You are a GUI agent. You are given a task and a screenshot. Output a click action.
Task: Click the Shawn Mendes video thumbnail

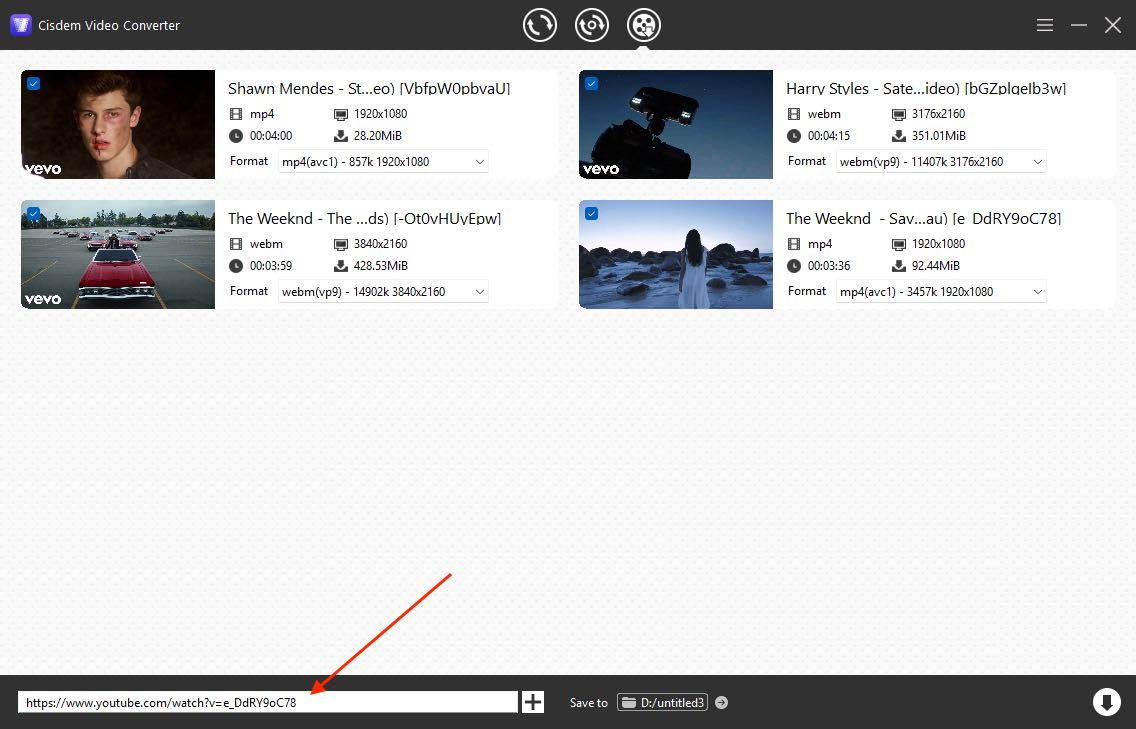tap(118, 124)
